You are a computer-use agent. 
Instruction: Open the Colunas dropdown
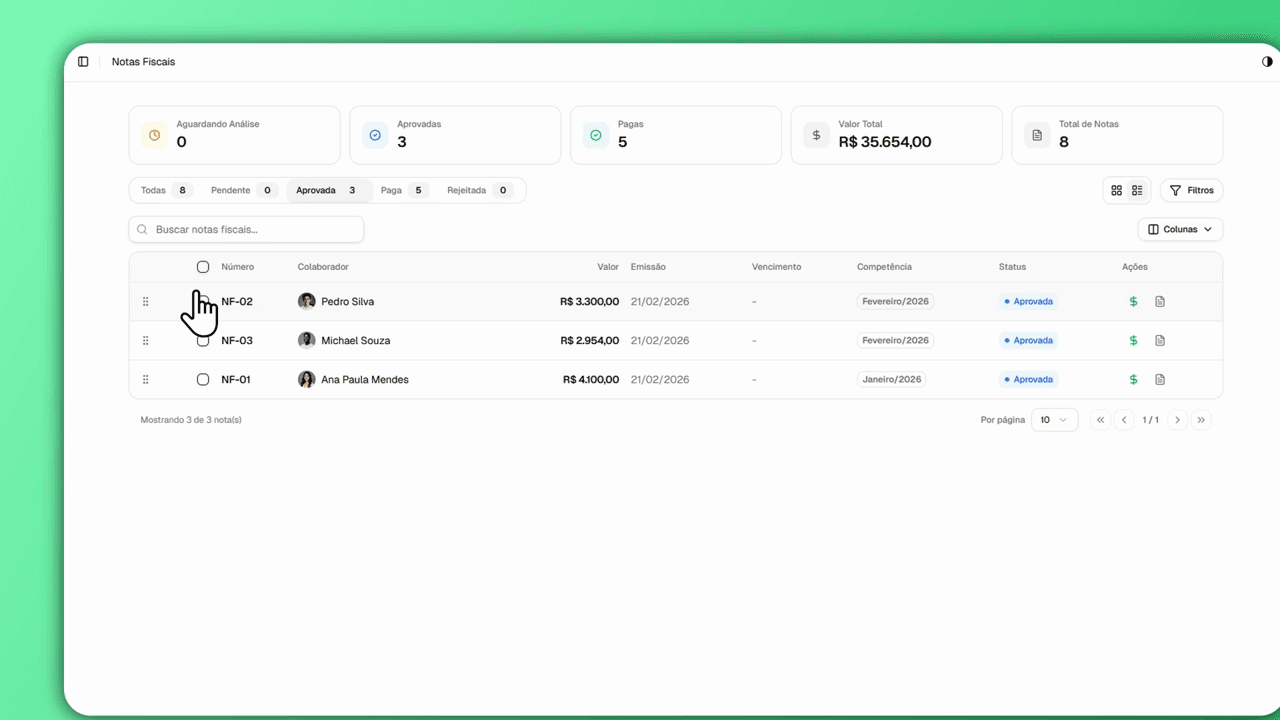point(1180,229)
